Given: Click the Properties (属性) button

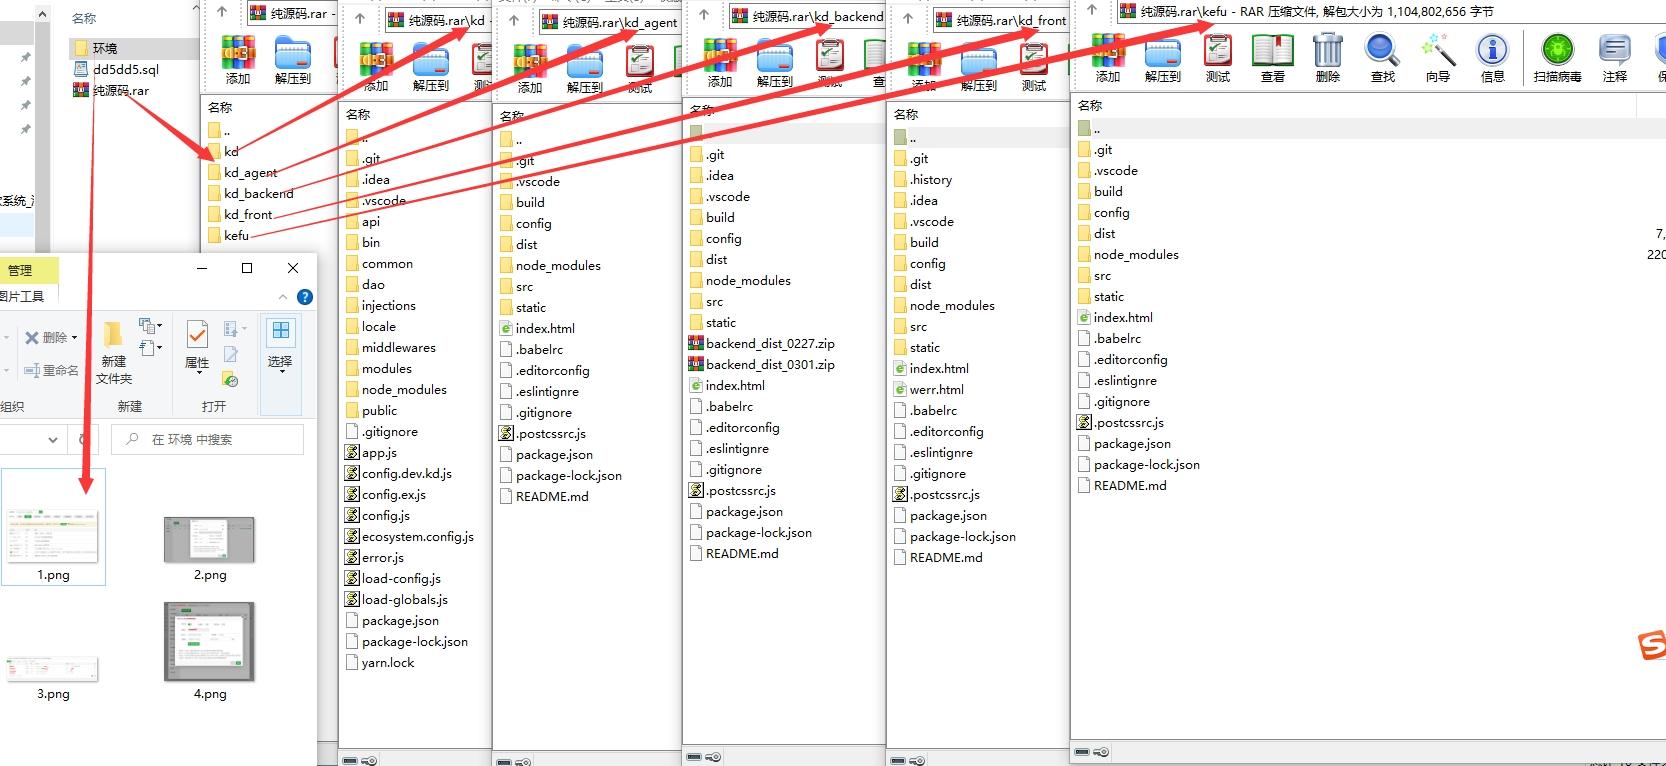Looking at the screenshot, I should point(197,345).
